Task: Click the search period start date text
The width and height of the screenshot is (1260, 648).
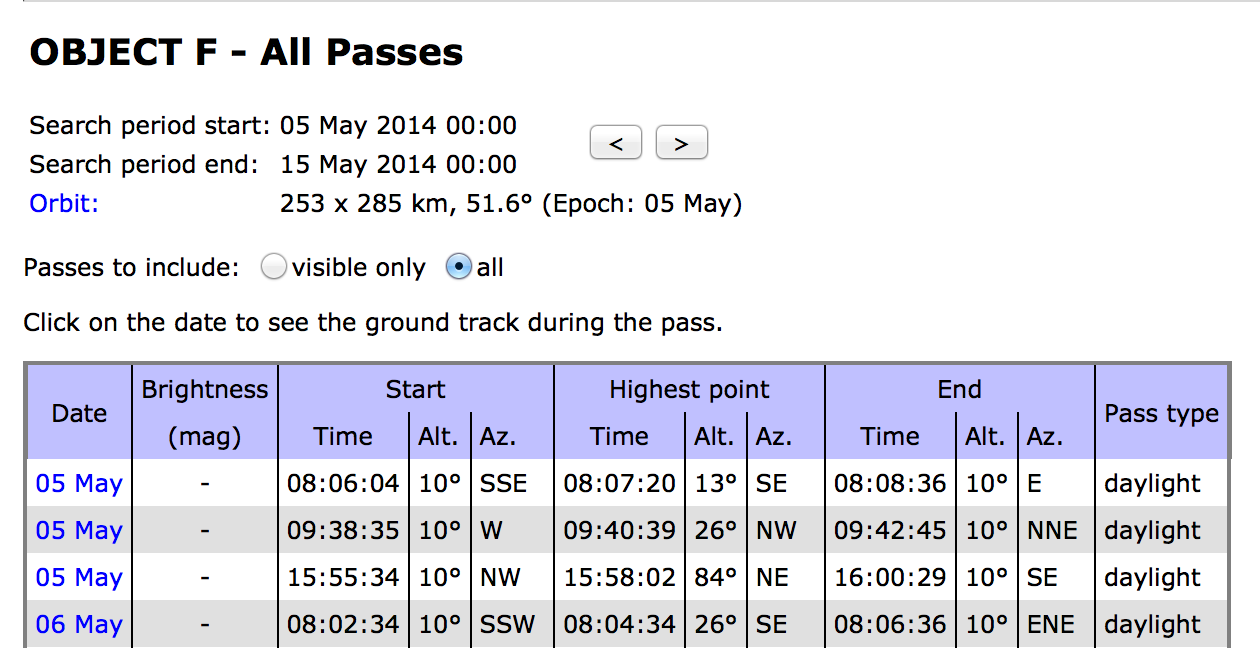Action: [398, 126]
